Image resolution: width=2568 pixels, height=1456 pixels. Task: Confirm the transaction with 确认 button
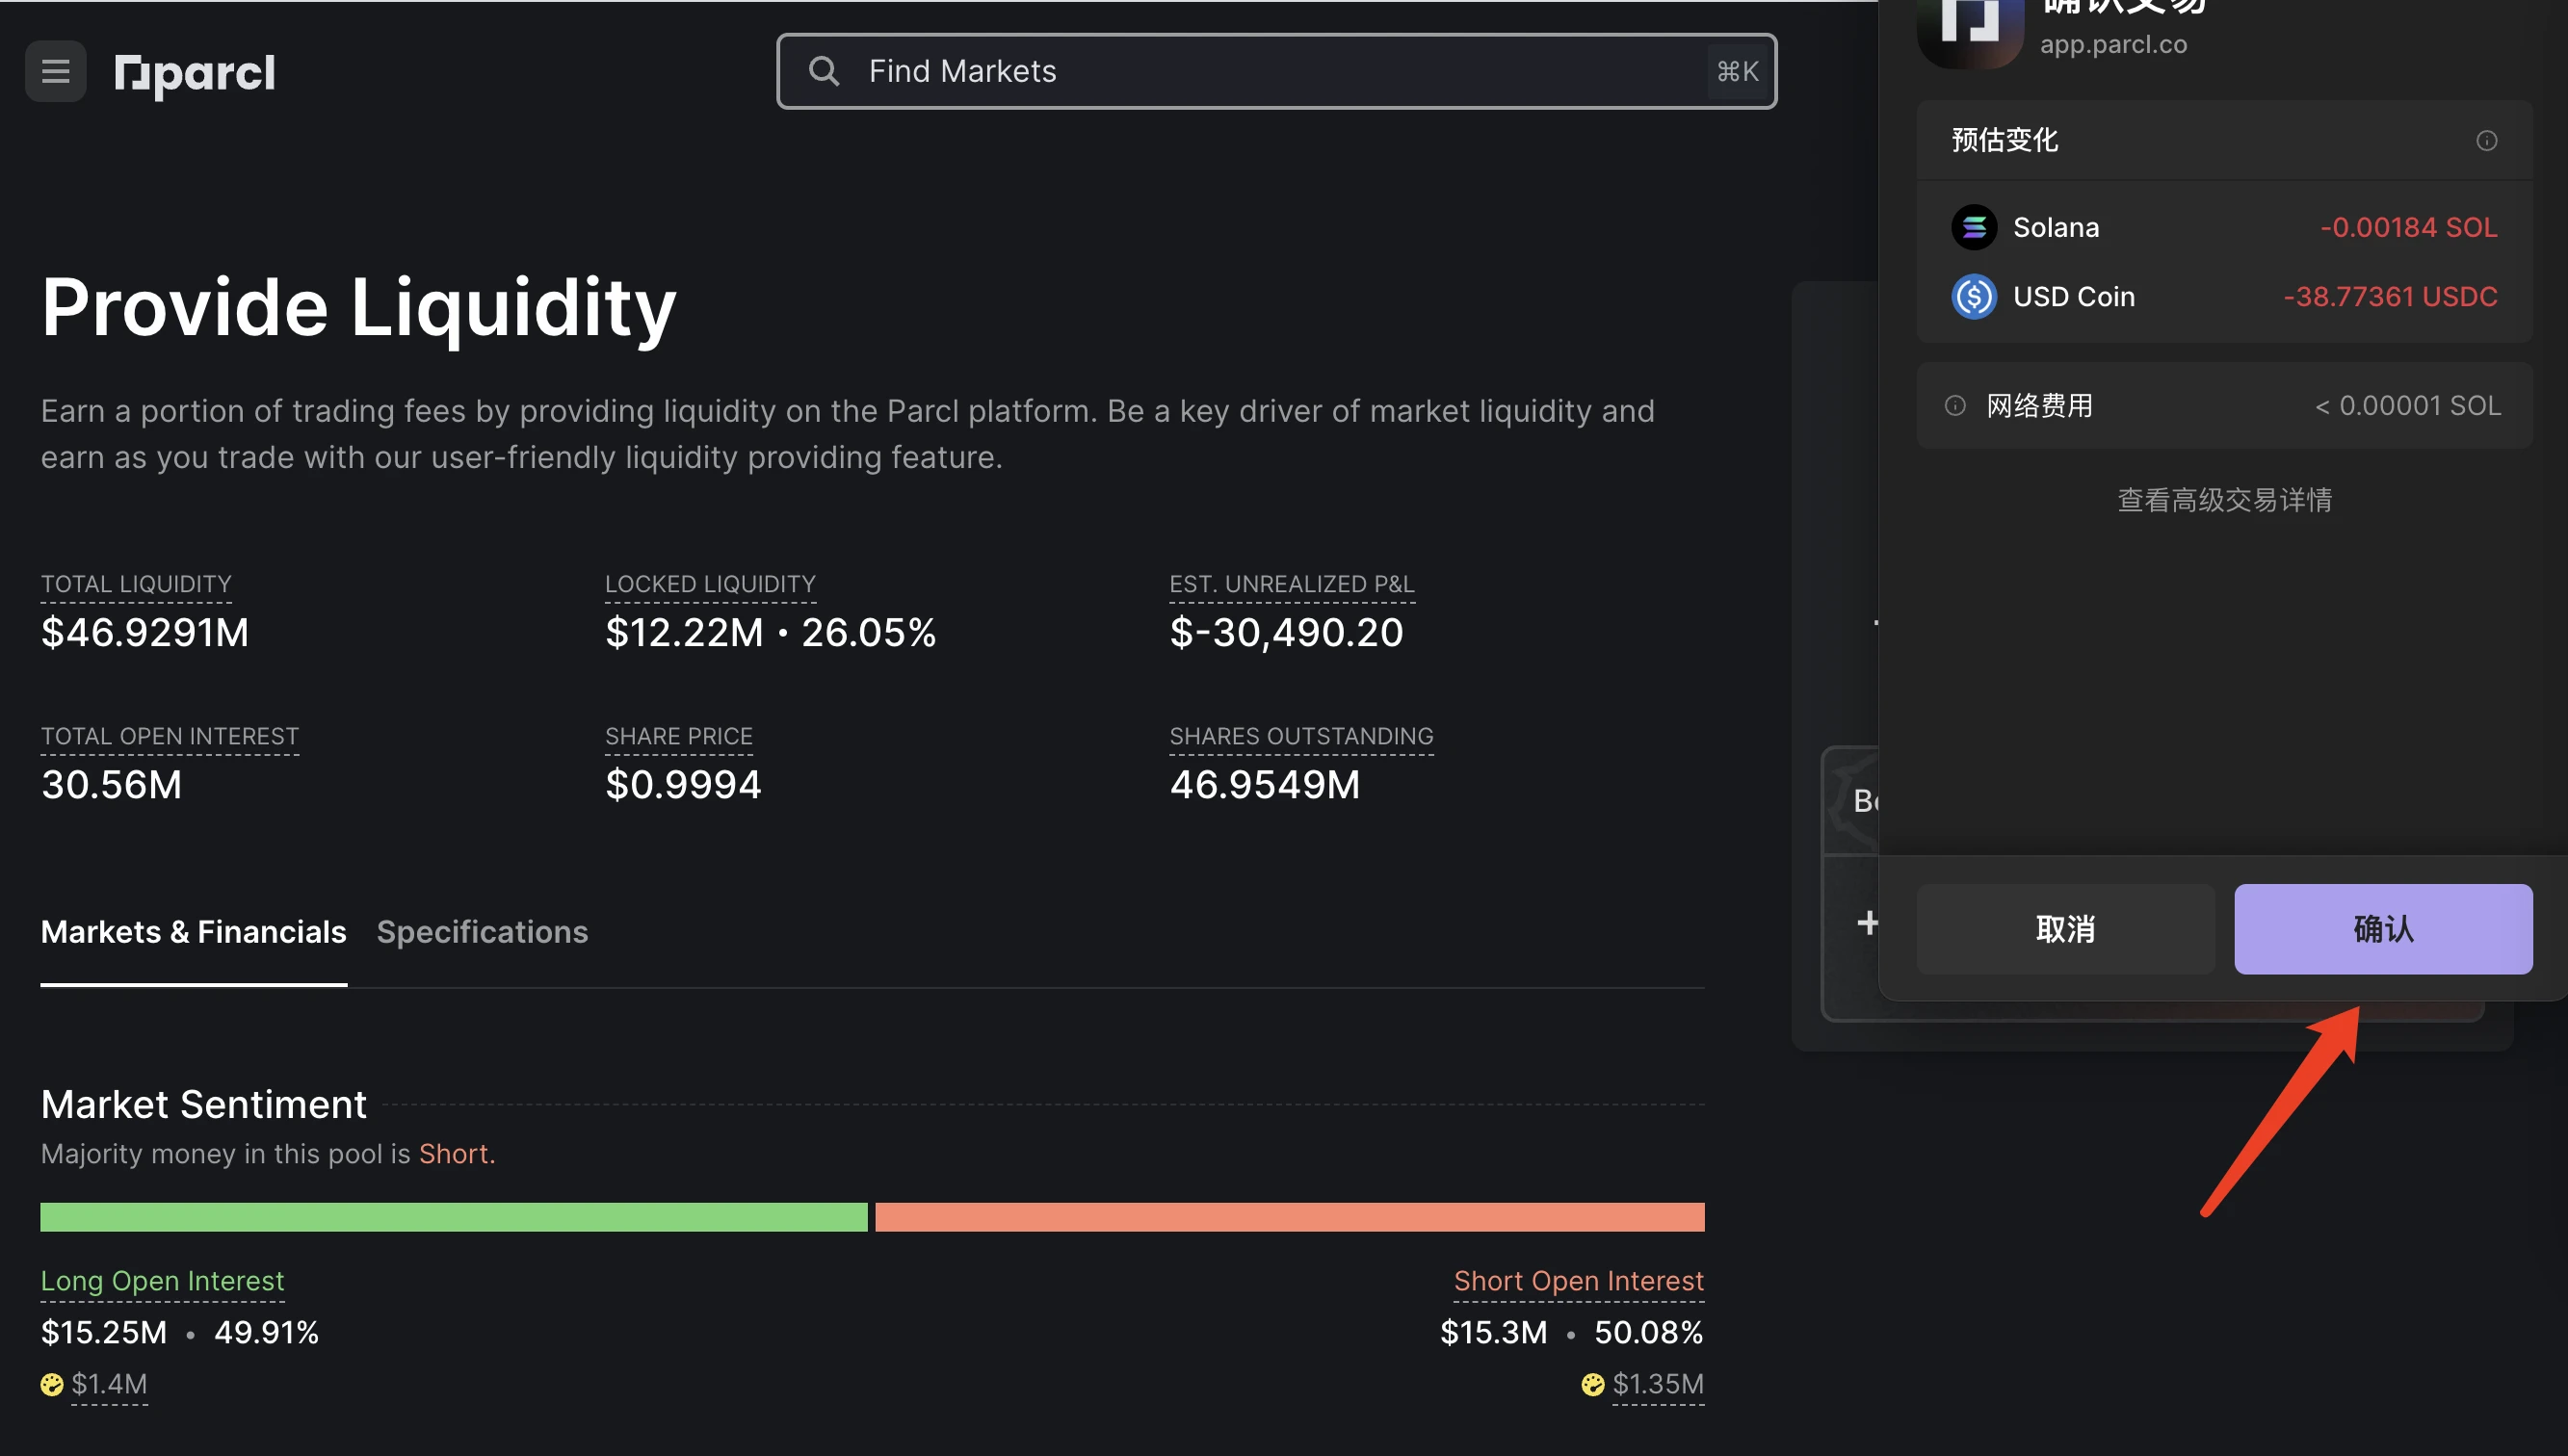2382,929
